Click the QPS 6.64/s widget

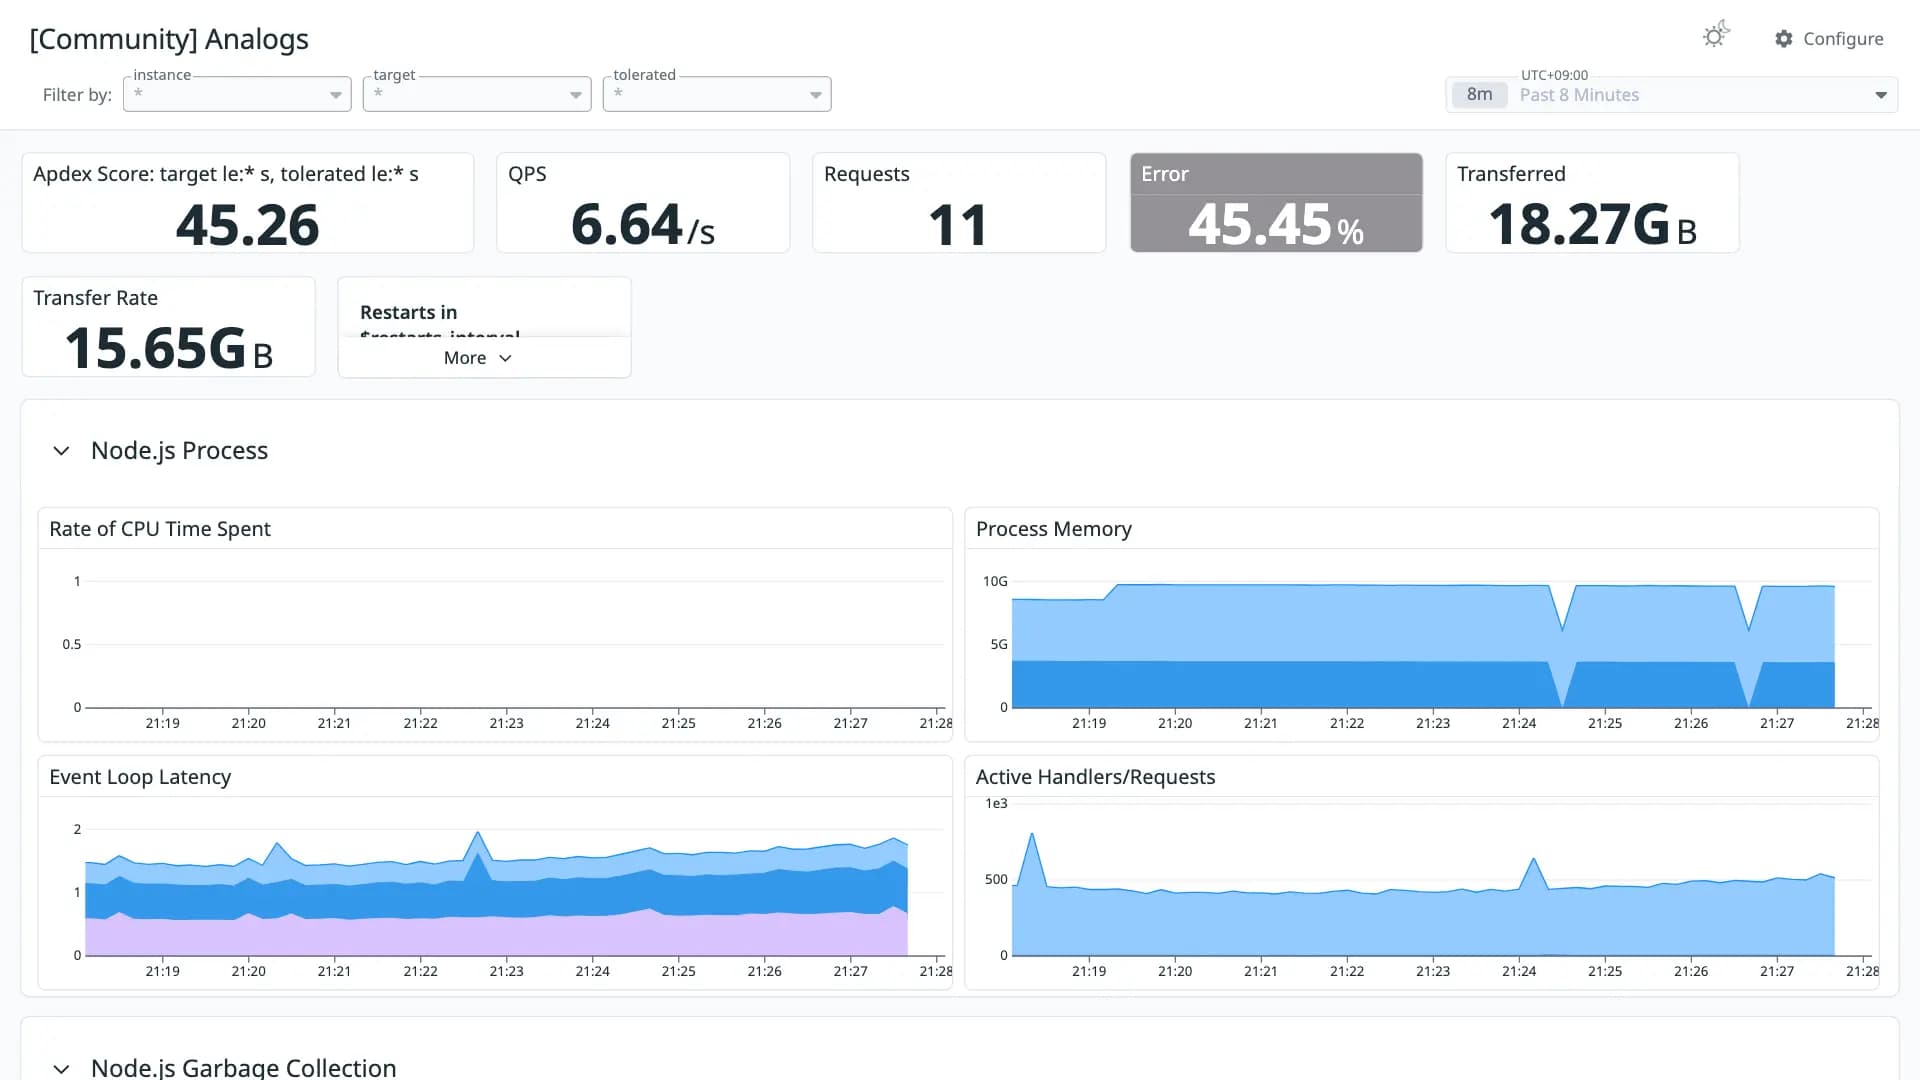[643, 203]
